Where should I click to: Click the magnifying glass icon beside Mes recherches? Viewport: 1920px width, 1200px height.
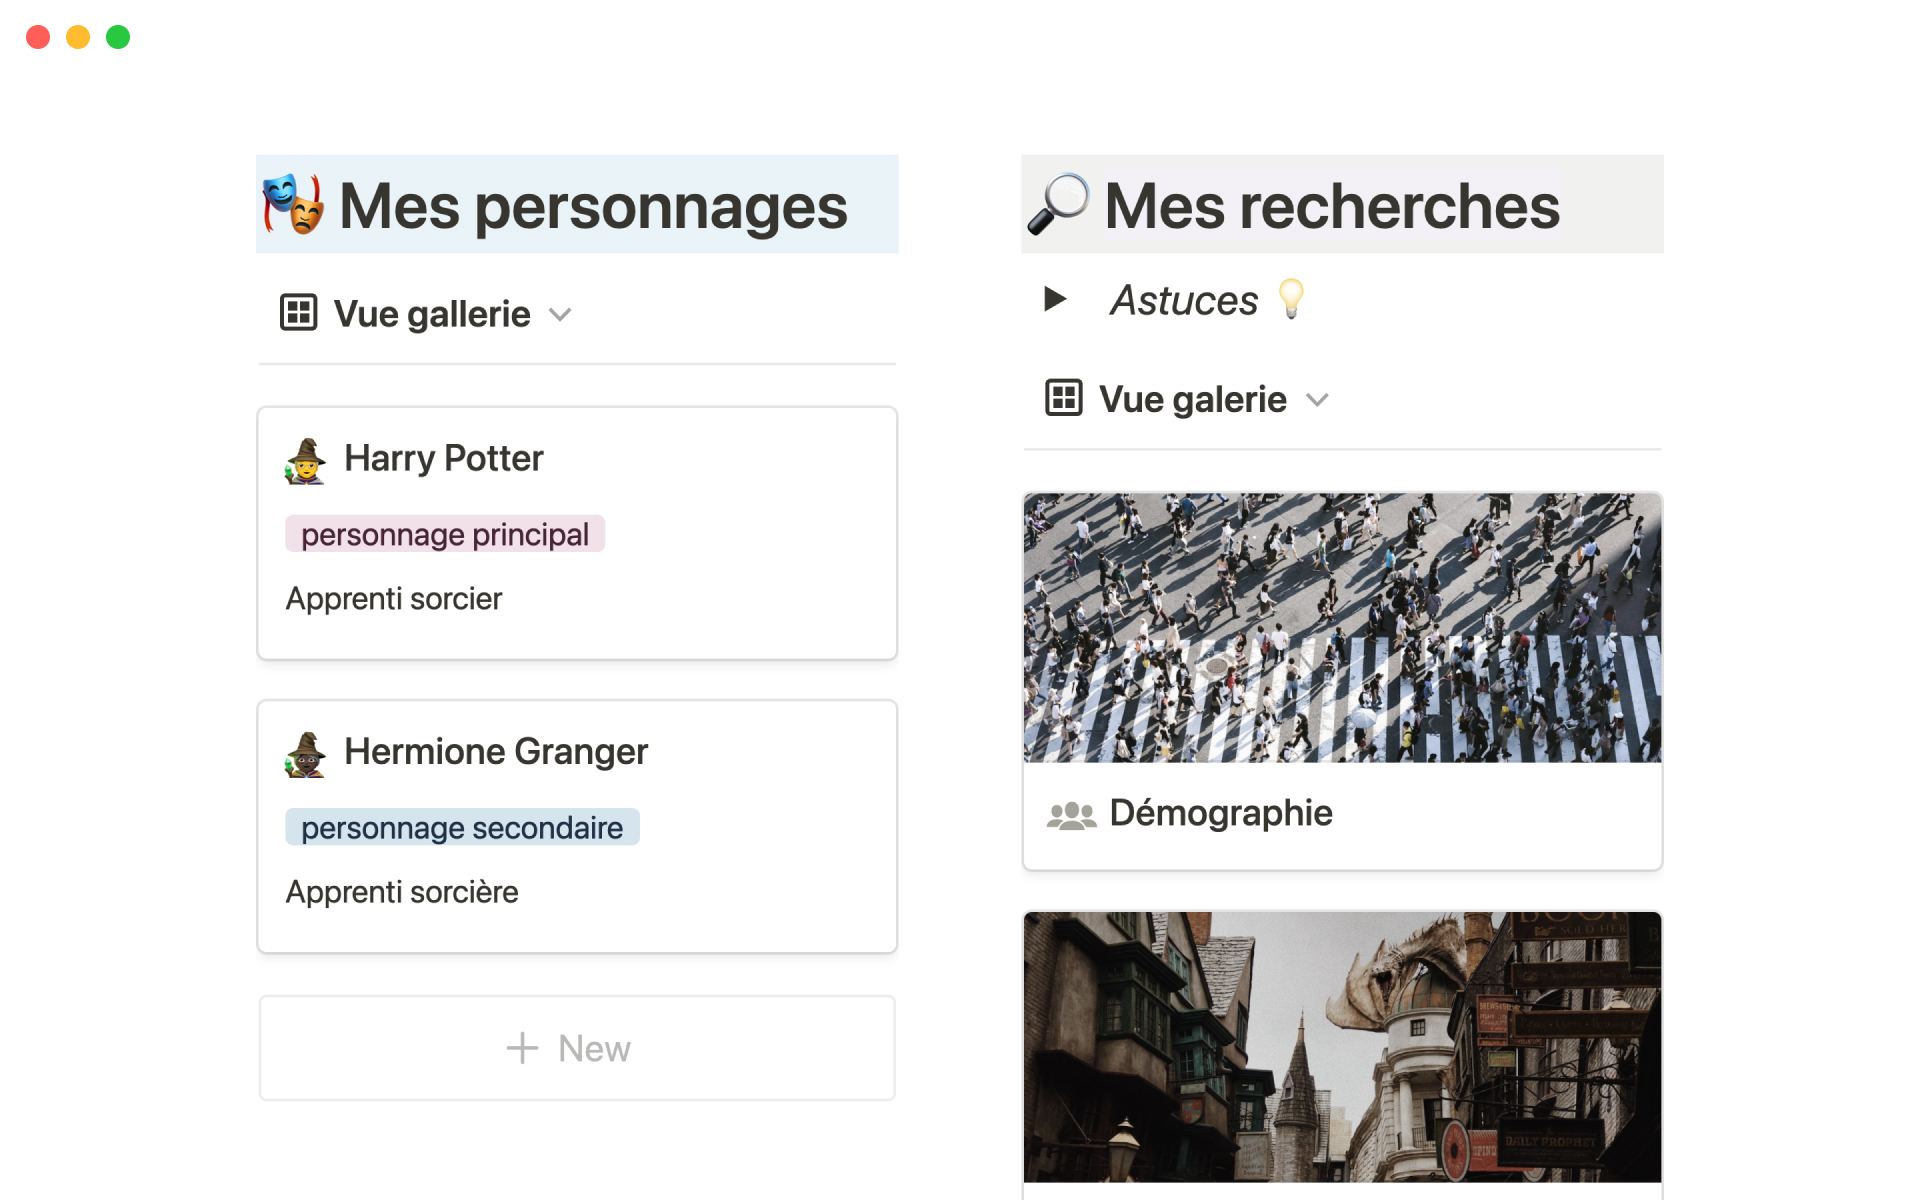click(1058, 204)
